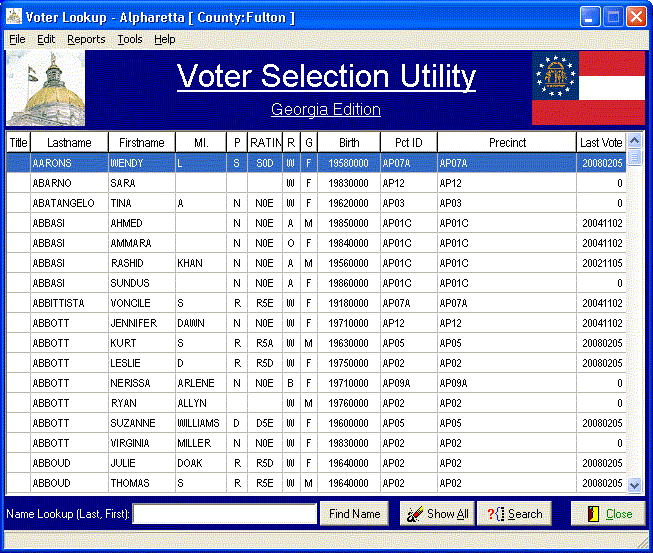Sort by Last Vote column header
This screenshot has width=653, height=553.
(x=601, y=143)
